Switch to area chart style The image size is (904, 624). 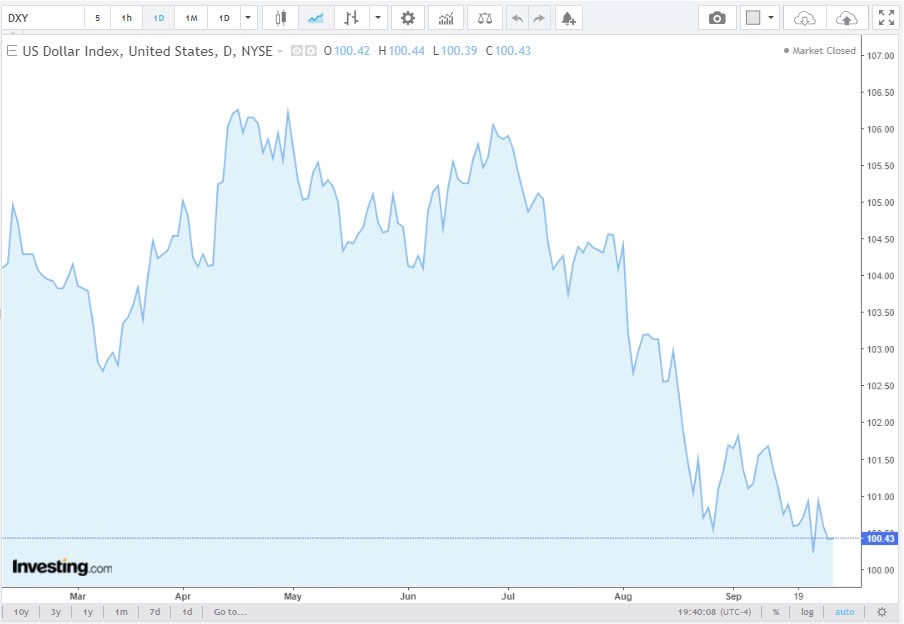tap(316, 18)
